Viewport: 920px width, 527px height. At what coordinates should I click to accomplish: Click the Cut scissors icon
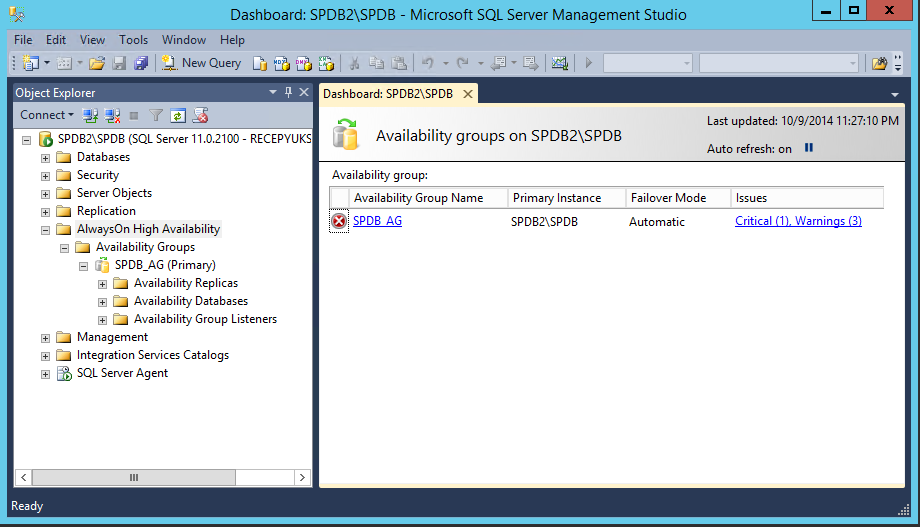pos(354,63)
